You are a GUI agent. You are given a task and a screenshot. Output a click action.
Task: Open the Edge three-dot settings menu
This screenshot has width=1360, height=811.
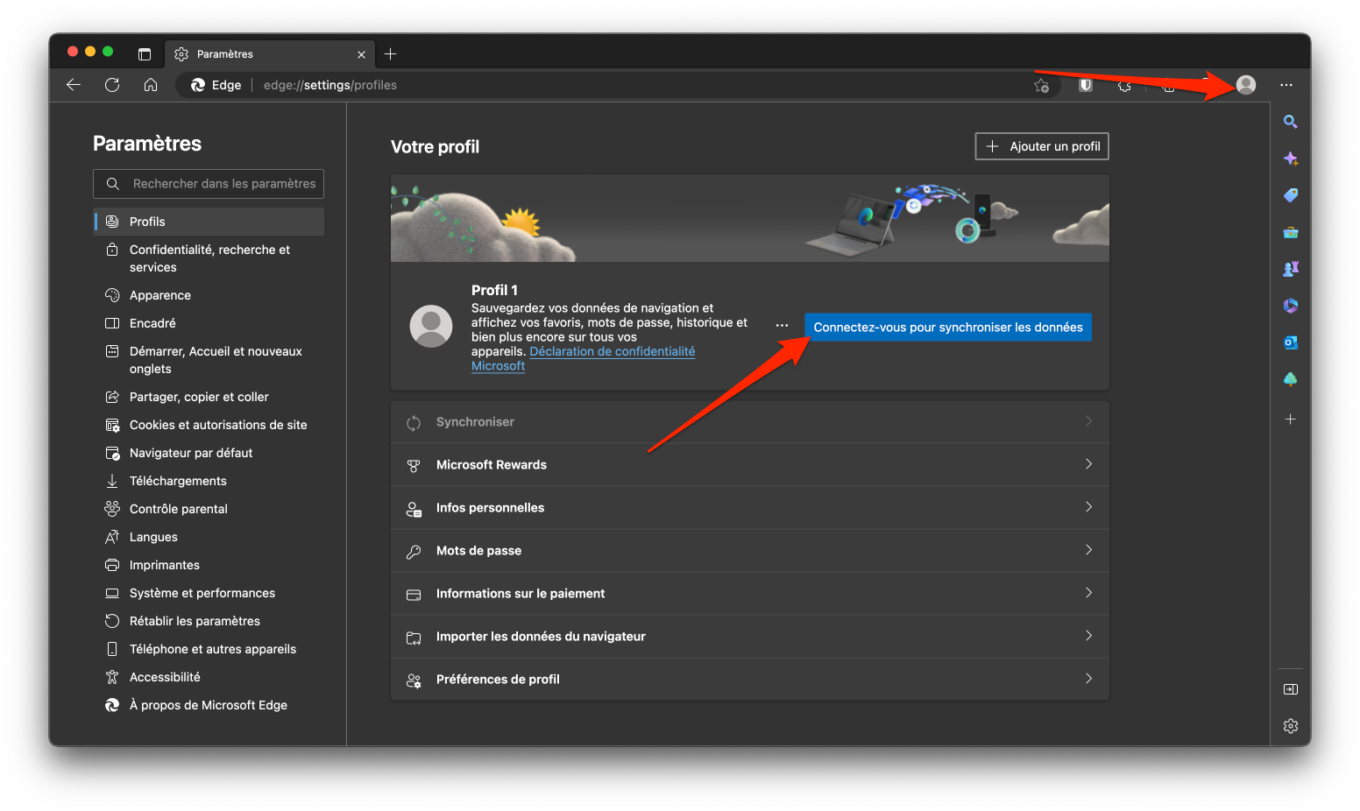(x=1287, y=85)
